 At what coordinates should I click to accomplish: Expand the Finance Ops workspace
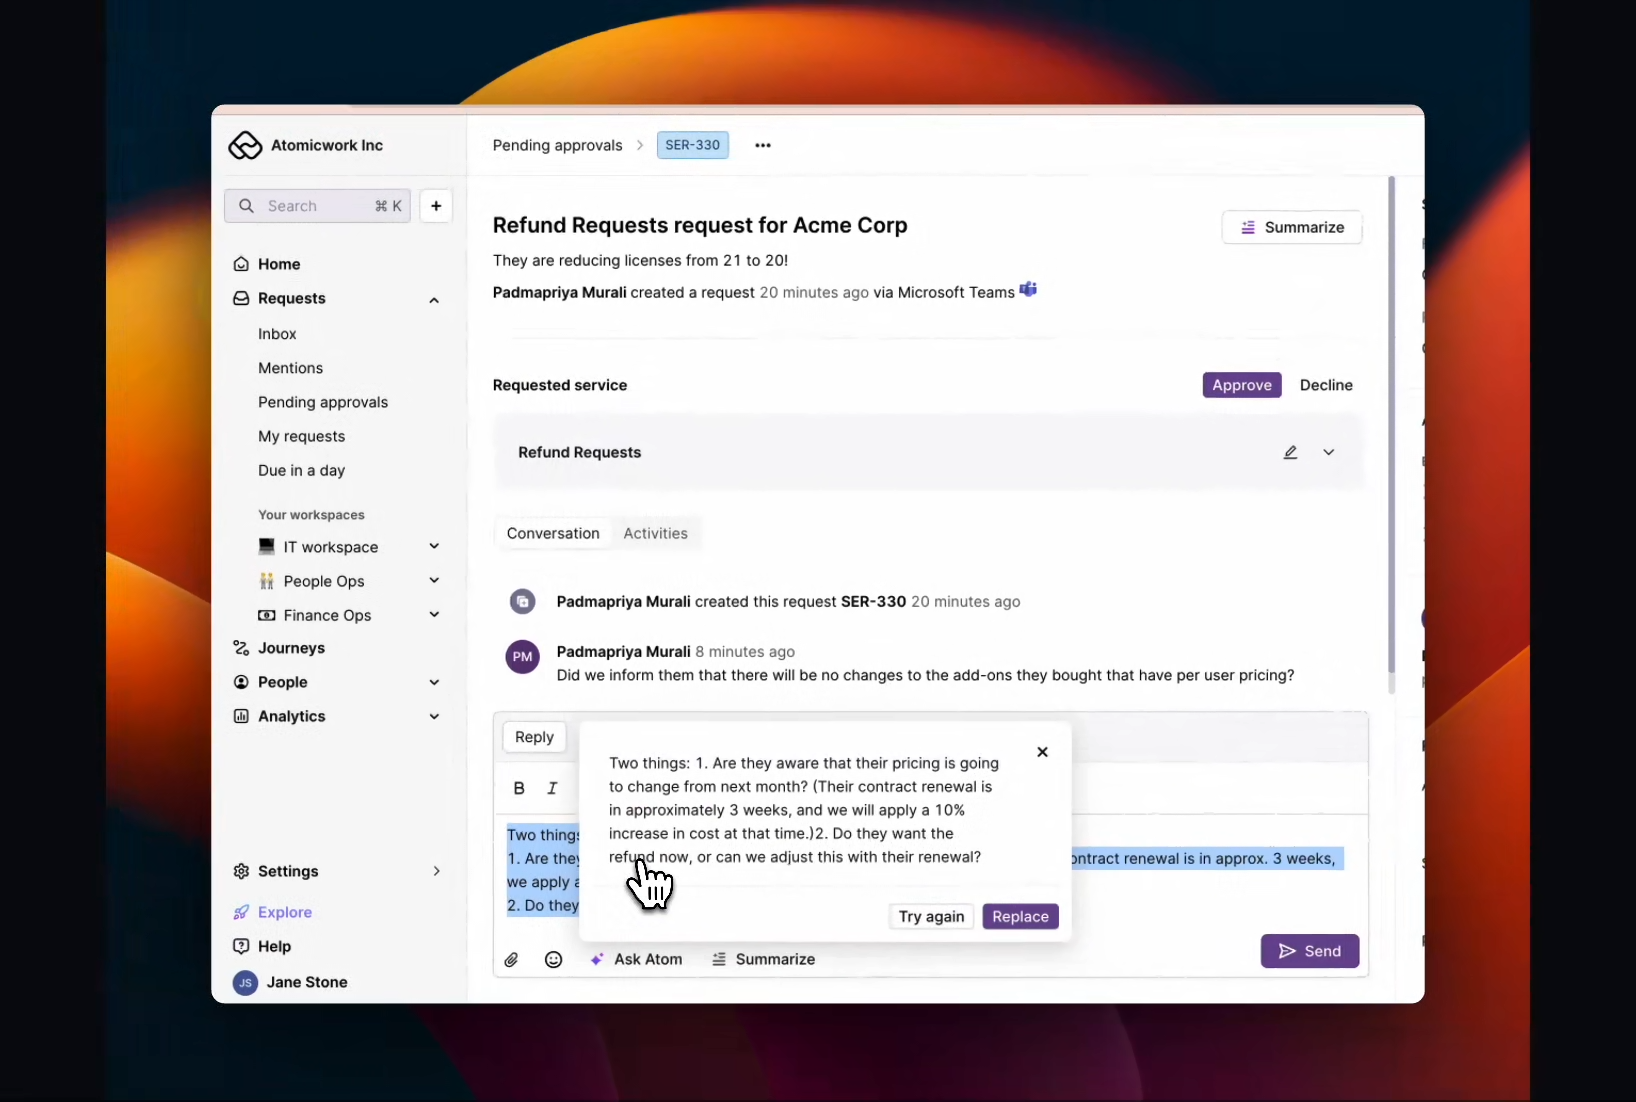[x=434, y=615]
